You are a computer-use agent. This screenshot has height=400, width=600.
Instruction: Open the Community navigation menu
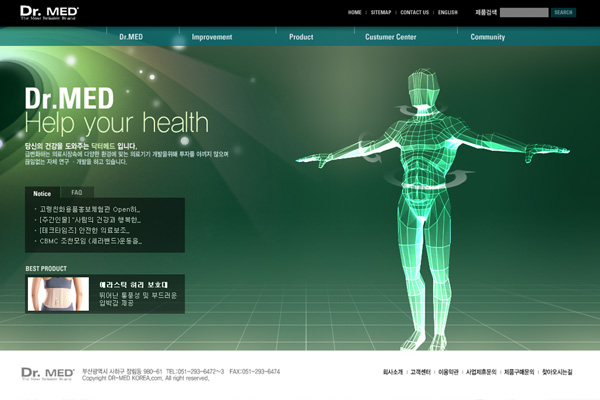click(x=488, y=37)
